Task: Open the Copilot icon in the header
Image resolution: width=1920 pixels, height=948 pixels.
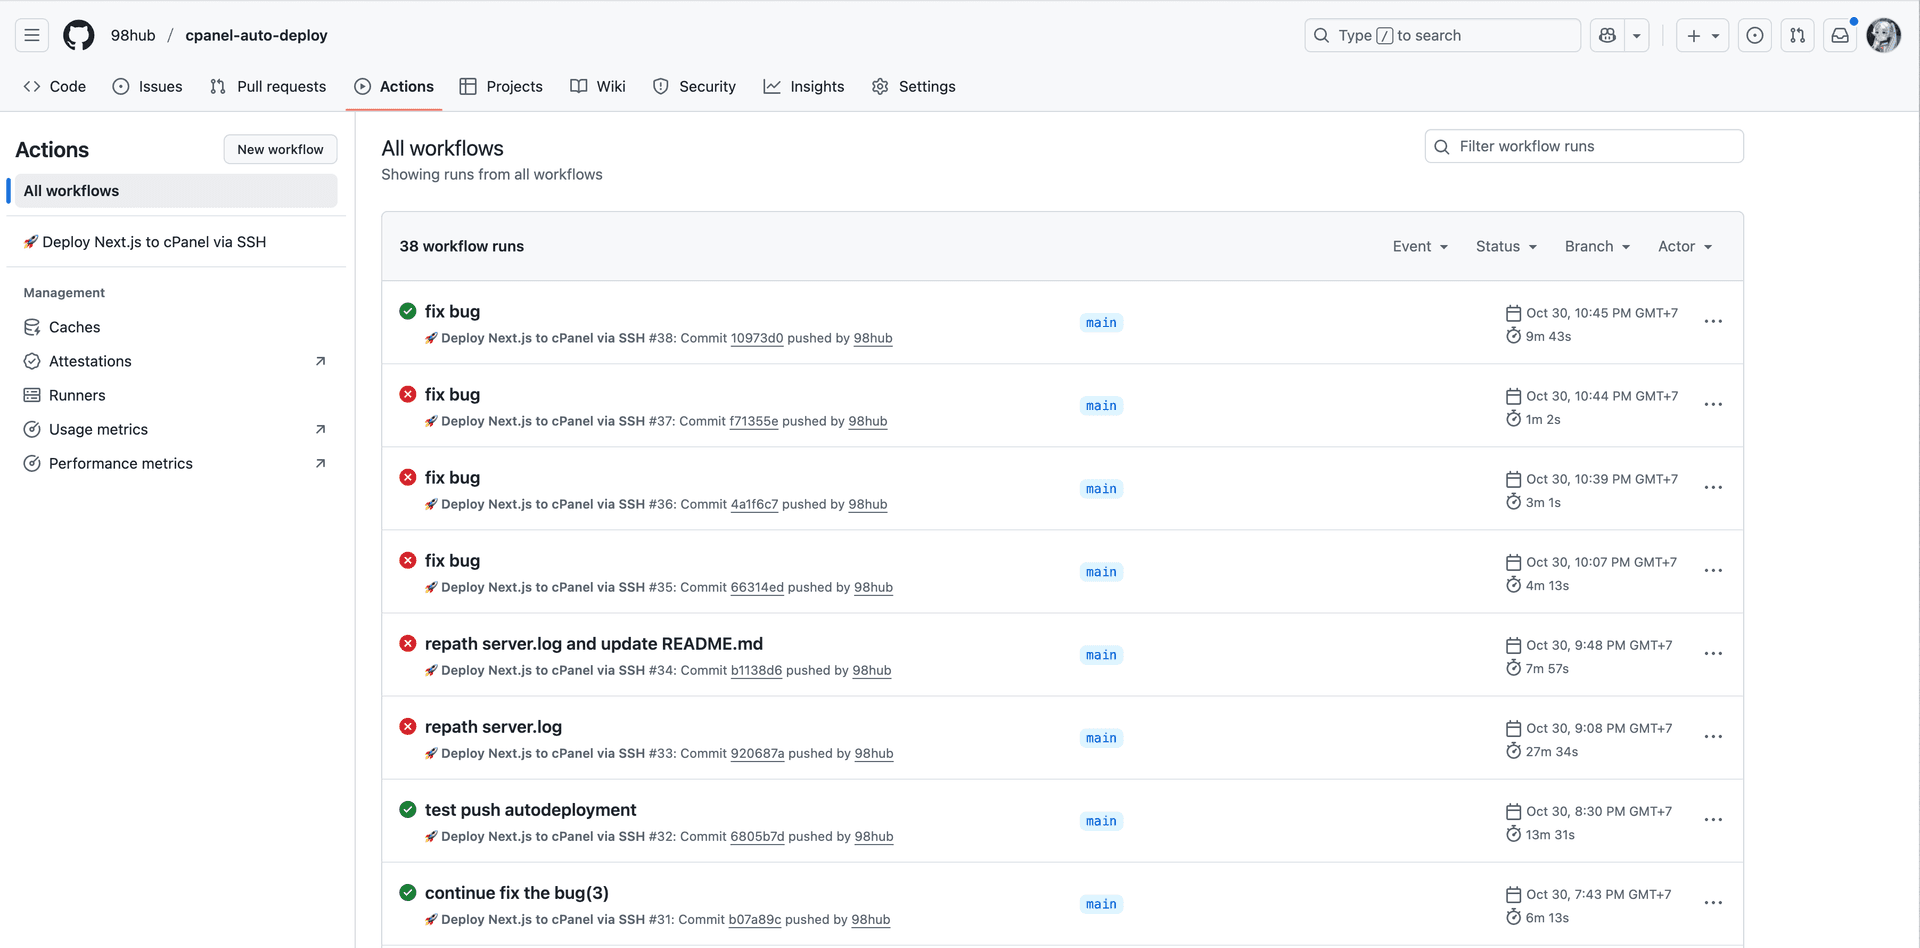Action: (x=1606, y=35)
